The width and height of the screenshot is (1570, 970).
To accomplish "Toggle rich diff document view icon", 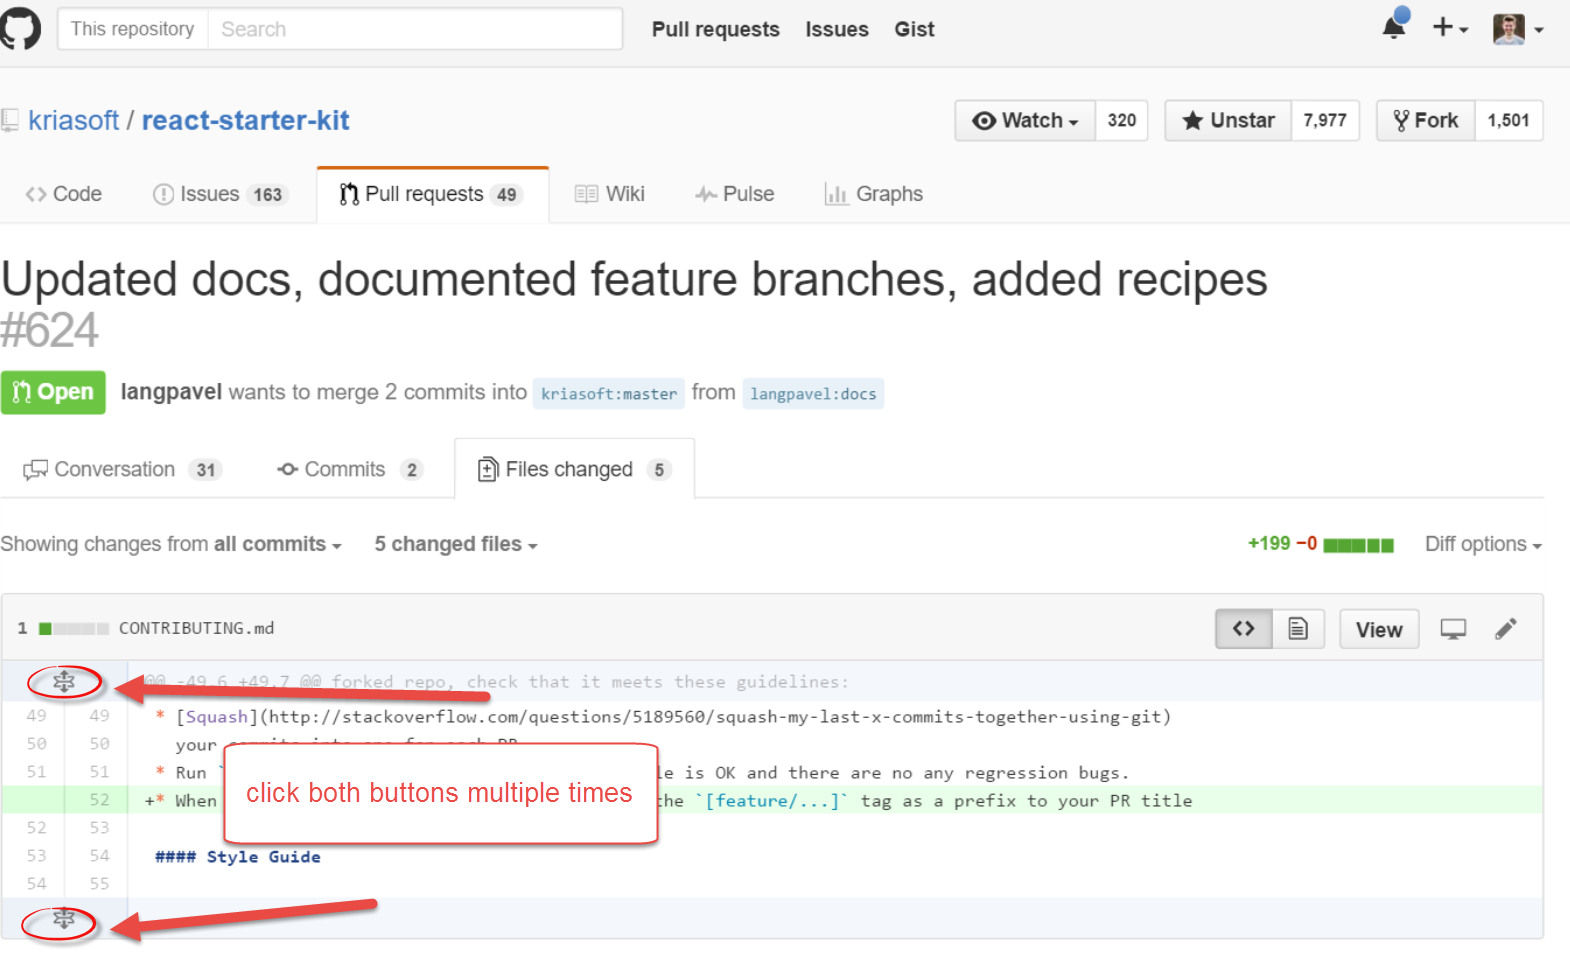I will [1298, 629].
